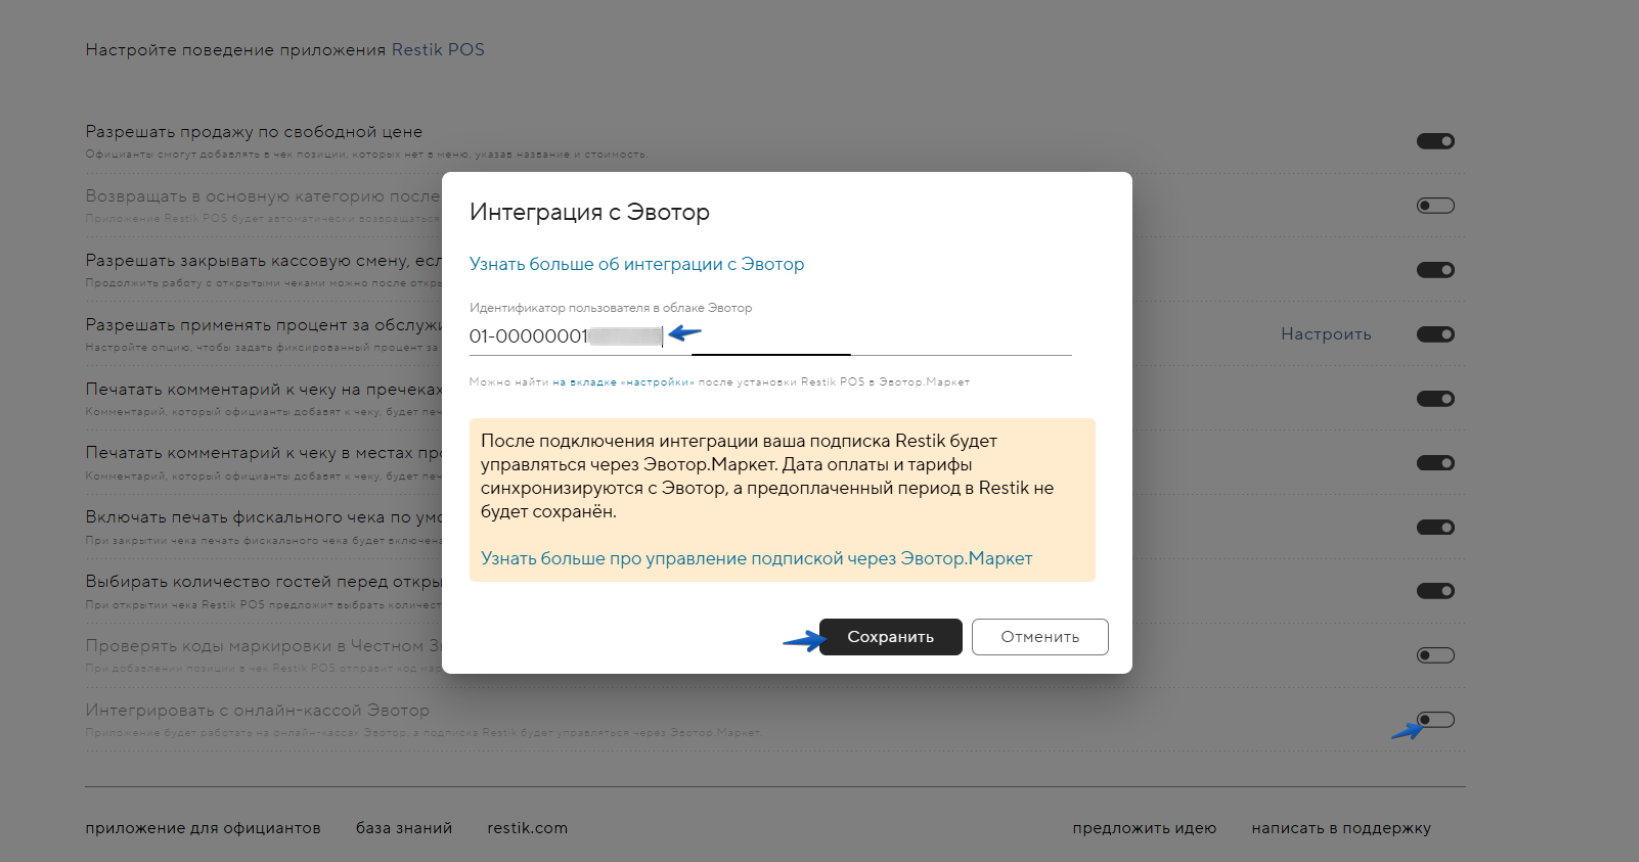This screenshot has height=862, width=1639.
Task: Click 'написать в поддержку' in the footer
Action: click(x=1341, y=828)
